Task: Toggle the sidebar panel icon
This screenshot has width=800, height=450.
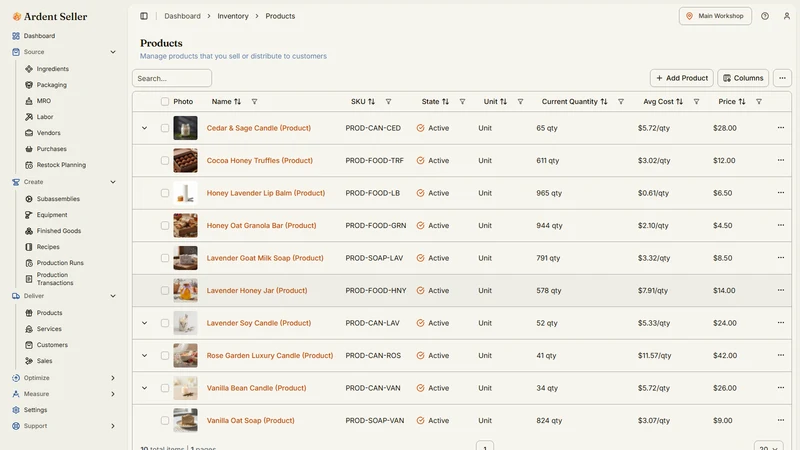Action: (144, 16)
